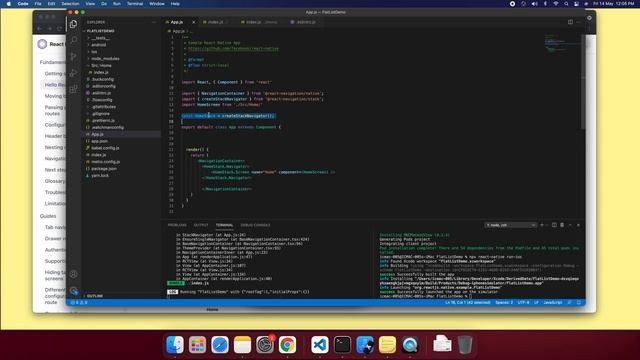The height and width of the screenshot is (360, 640).
Task: Open the Manage gear icon in VS Code
Action: (73, 291)
